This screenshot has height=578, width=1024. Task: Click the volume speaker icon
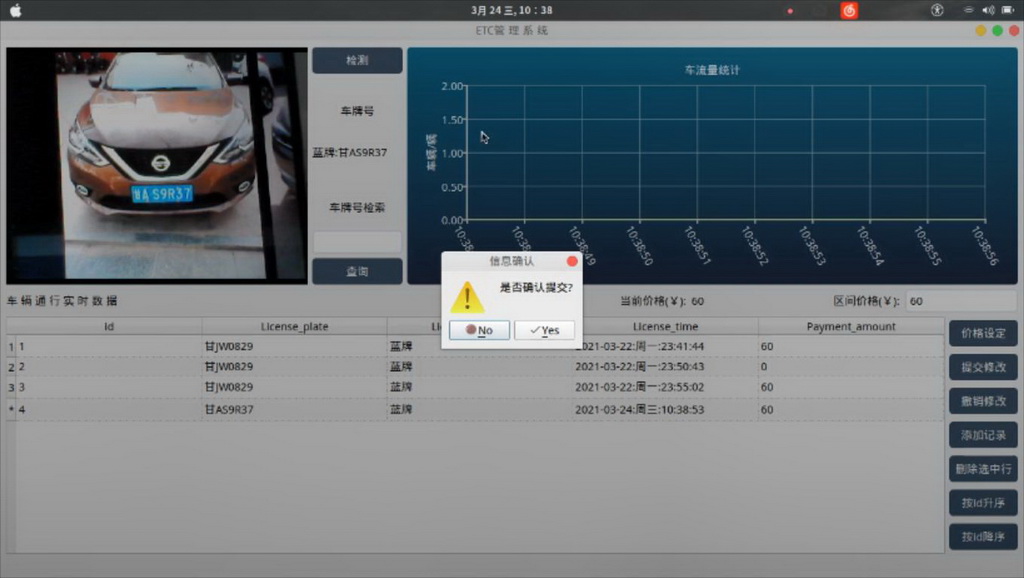tap(988, 10)
